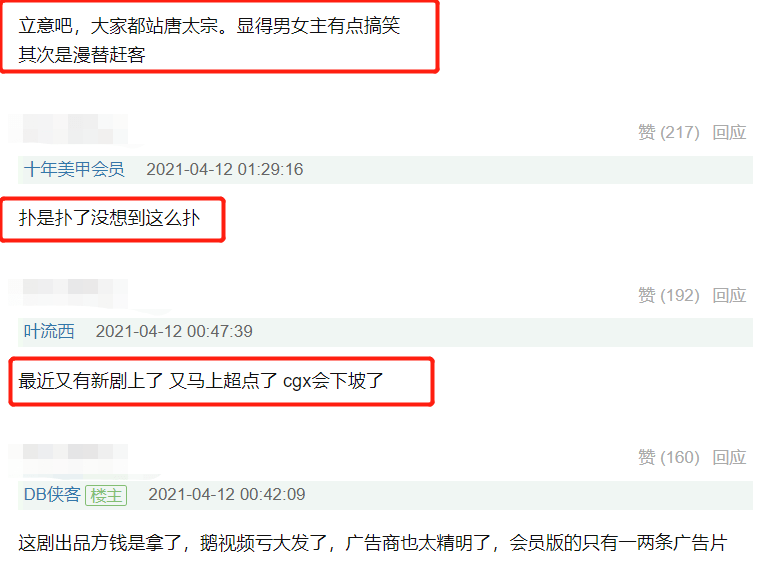Like the comment with 160 likes
The width and height of the screenshot is (761, 571).
click(668, 457)
